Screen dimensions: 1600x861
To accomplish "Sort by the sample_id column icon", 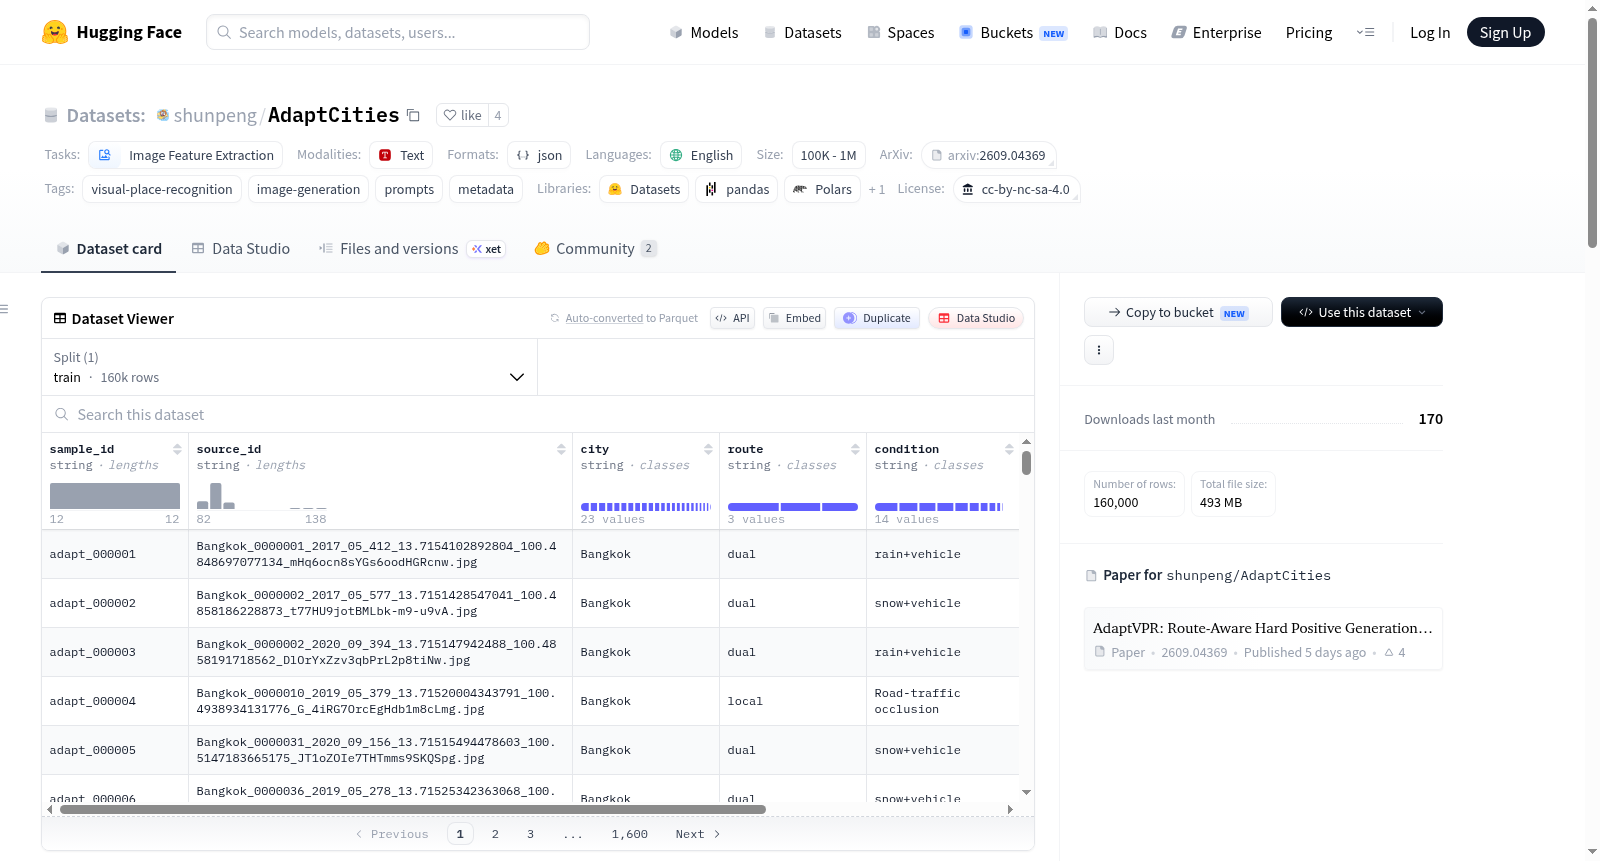I will point(177,449).
